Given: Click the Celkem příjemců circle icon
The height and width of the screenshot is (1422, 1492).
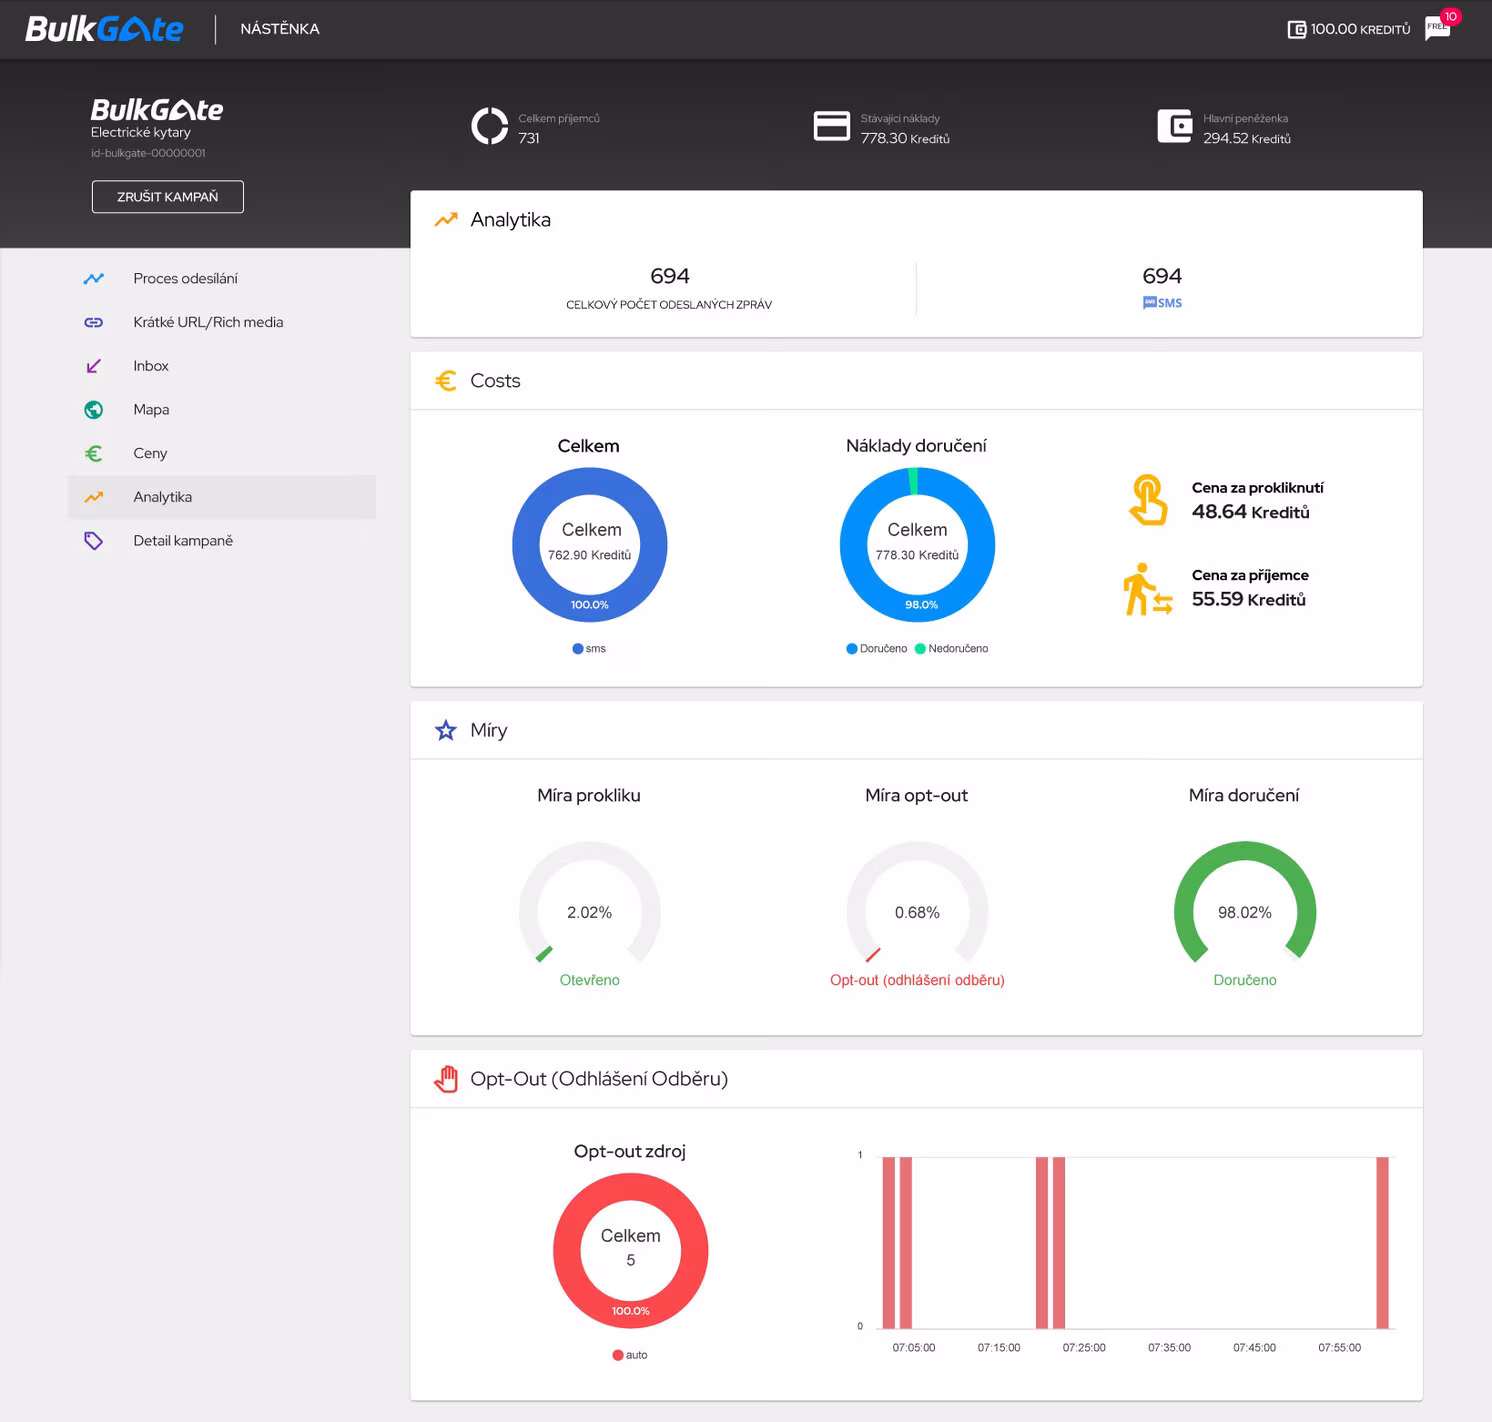Looking at the screenshot, I should [490, 126].
